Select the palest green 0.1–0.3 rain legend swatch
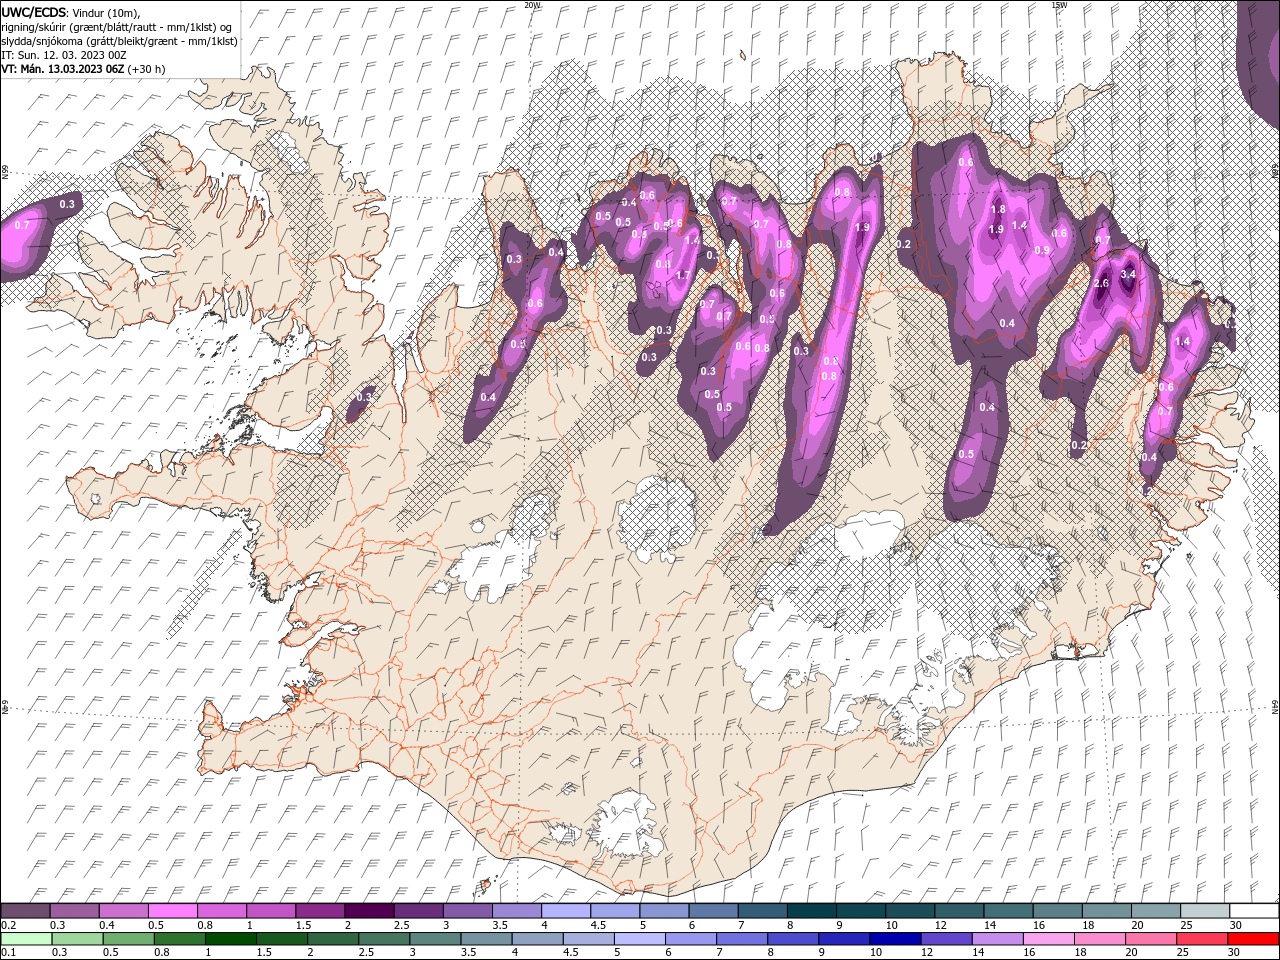This screenshot has height=960, width=1280. [x=26, y=939]
